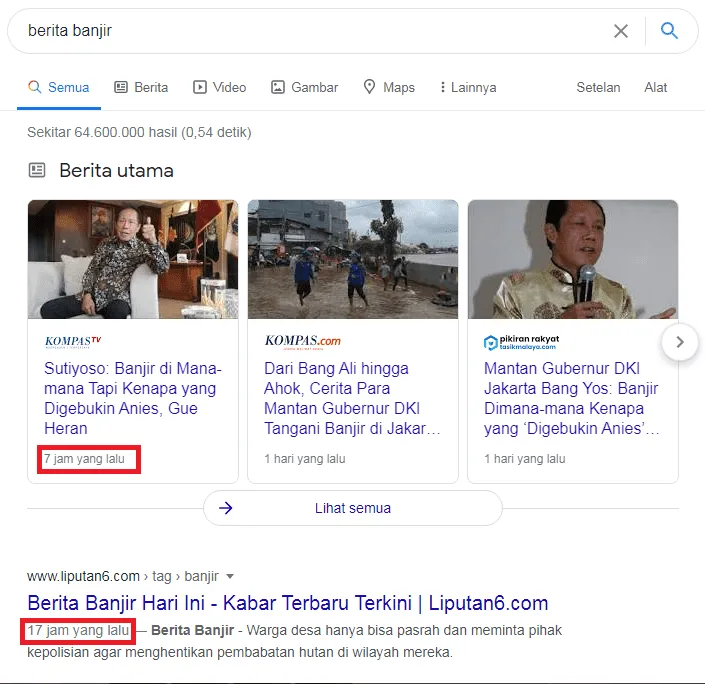Viewport: 705px width, 684px height.
Task: Switch to the Semua tab
Action: point(59,87)
